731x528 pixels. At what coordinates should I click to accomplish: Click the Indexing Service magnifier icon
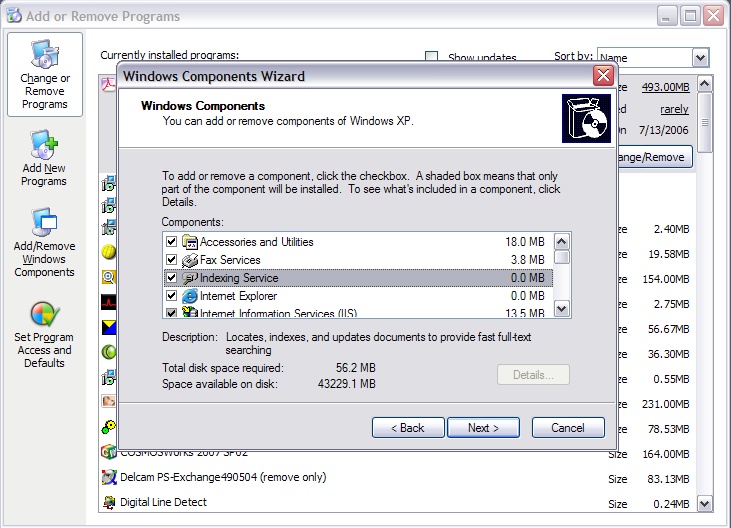(190, 278)
